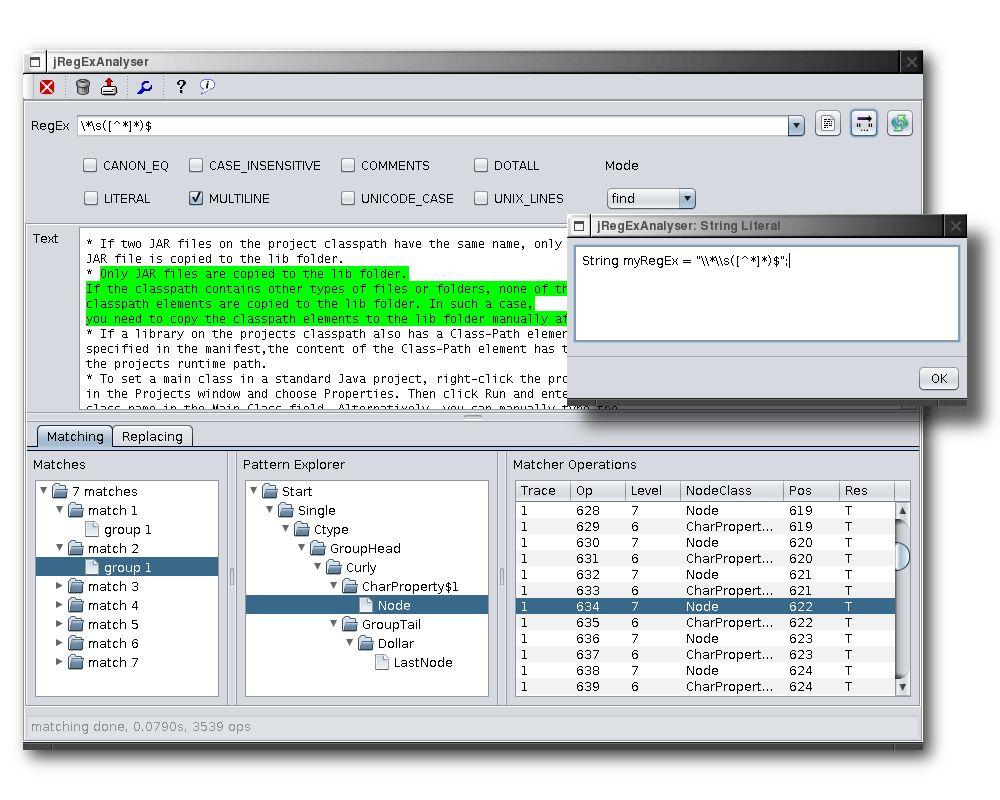Switch to the Replacing tab
Viewport: 1000px width, 800px height.
point(152,437)
